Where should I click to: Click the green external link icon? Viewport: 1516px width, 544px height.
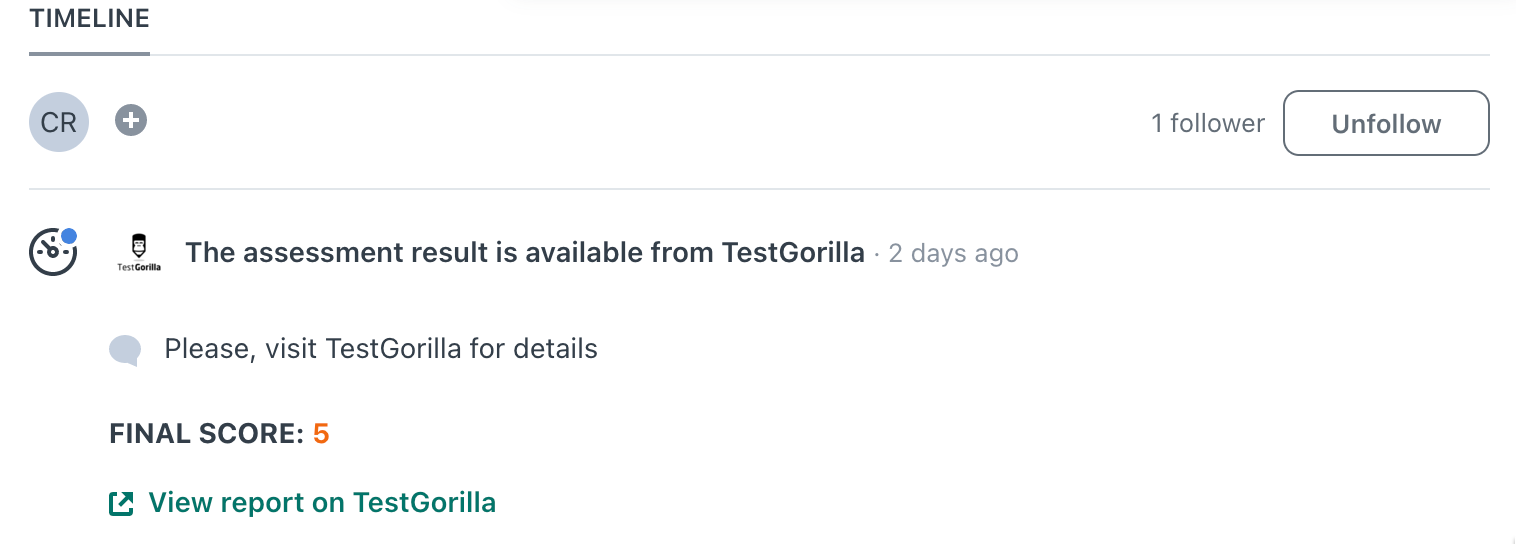tap(121, 503)
